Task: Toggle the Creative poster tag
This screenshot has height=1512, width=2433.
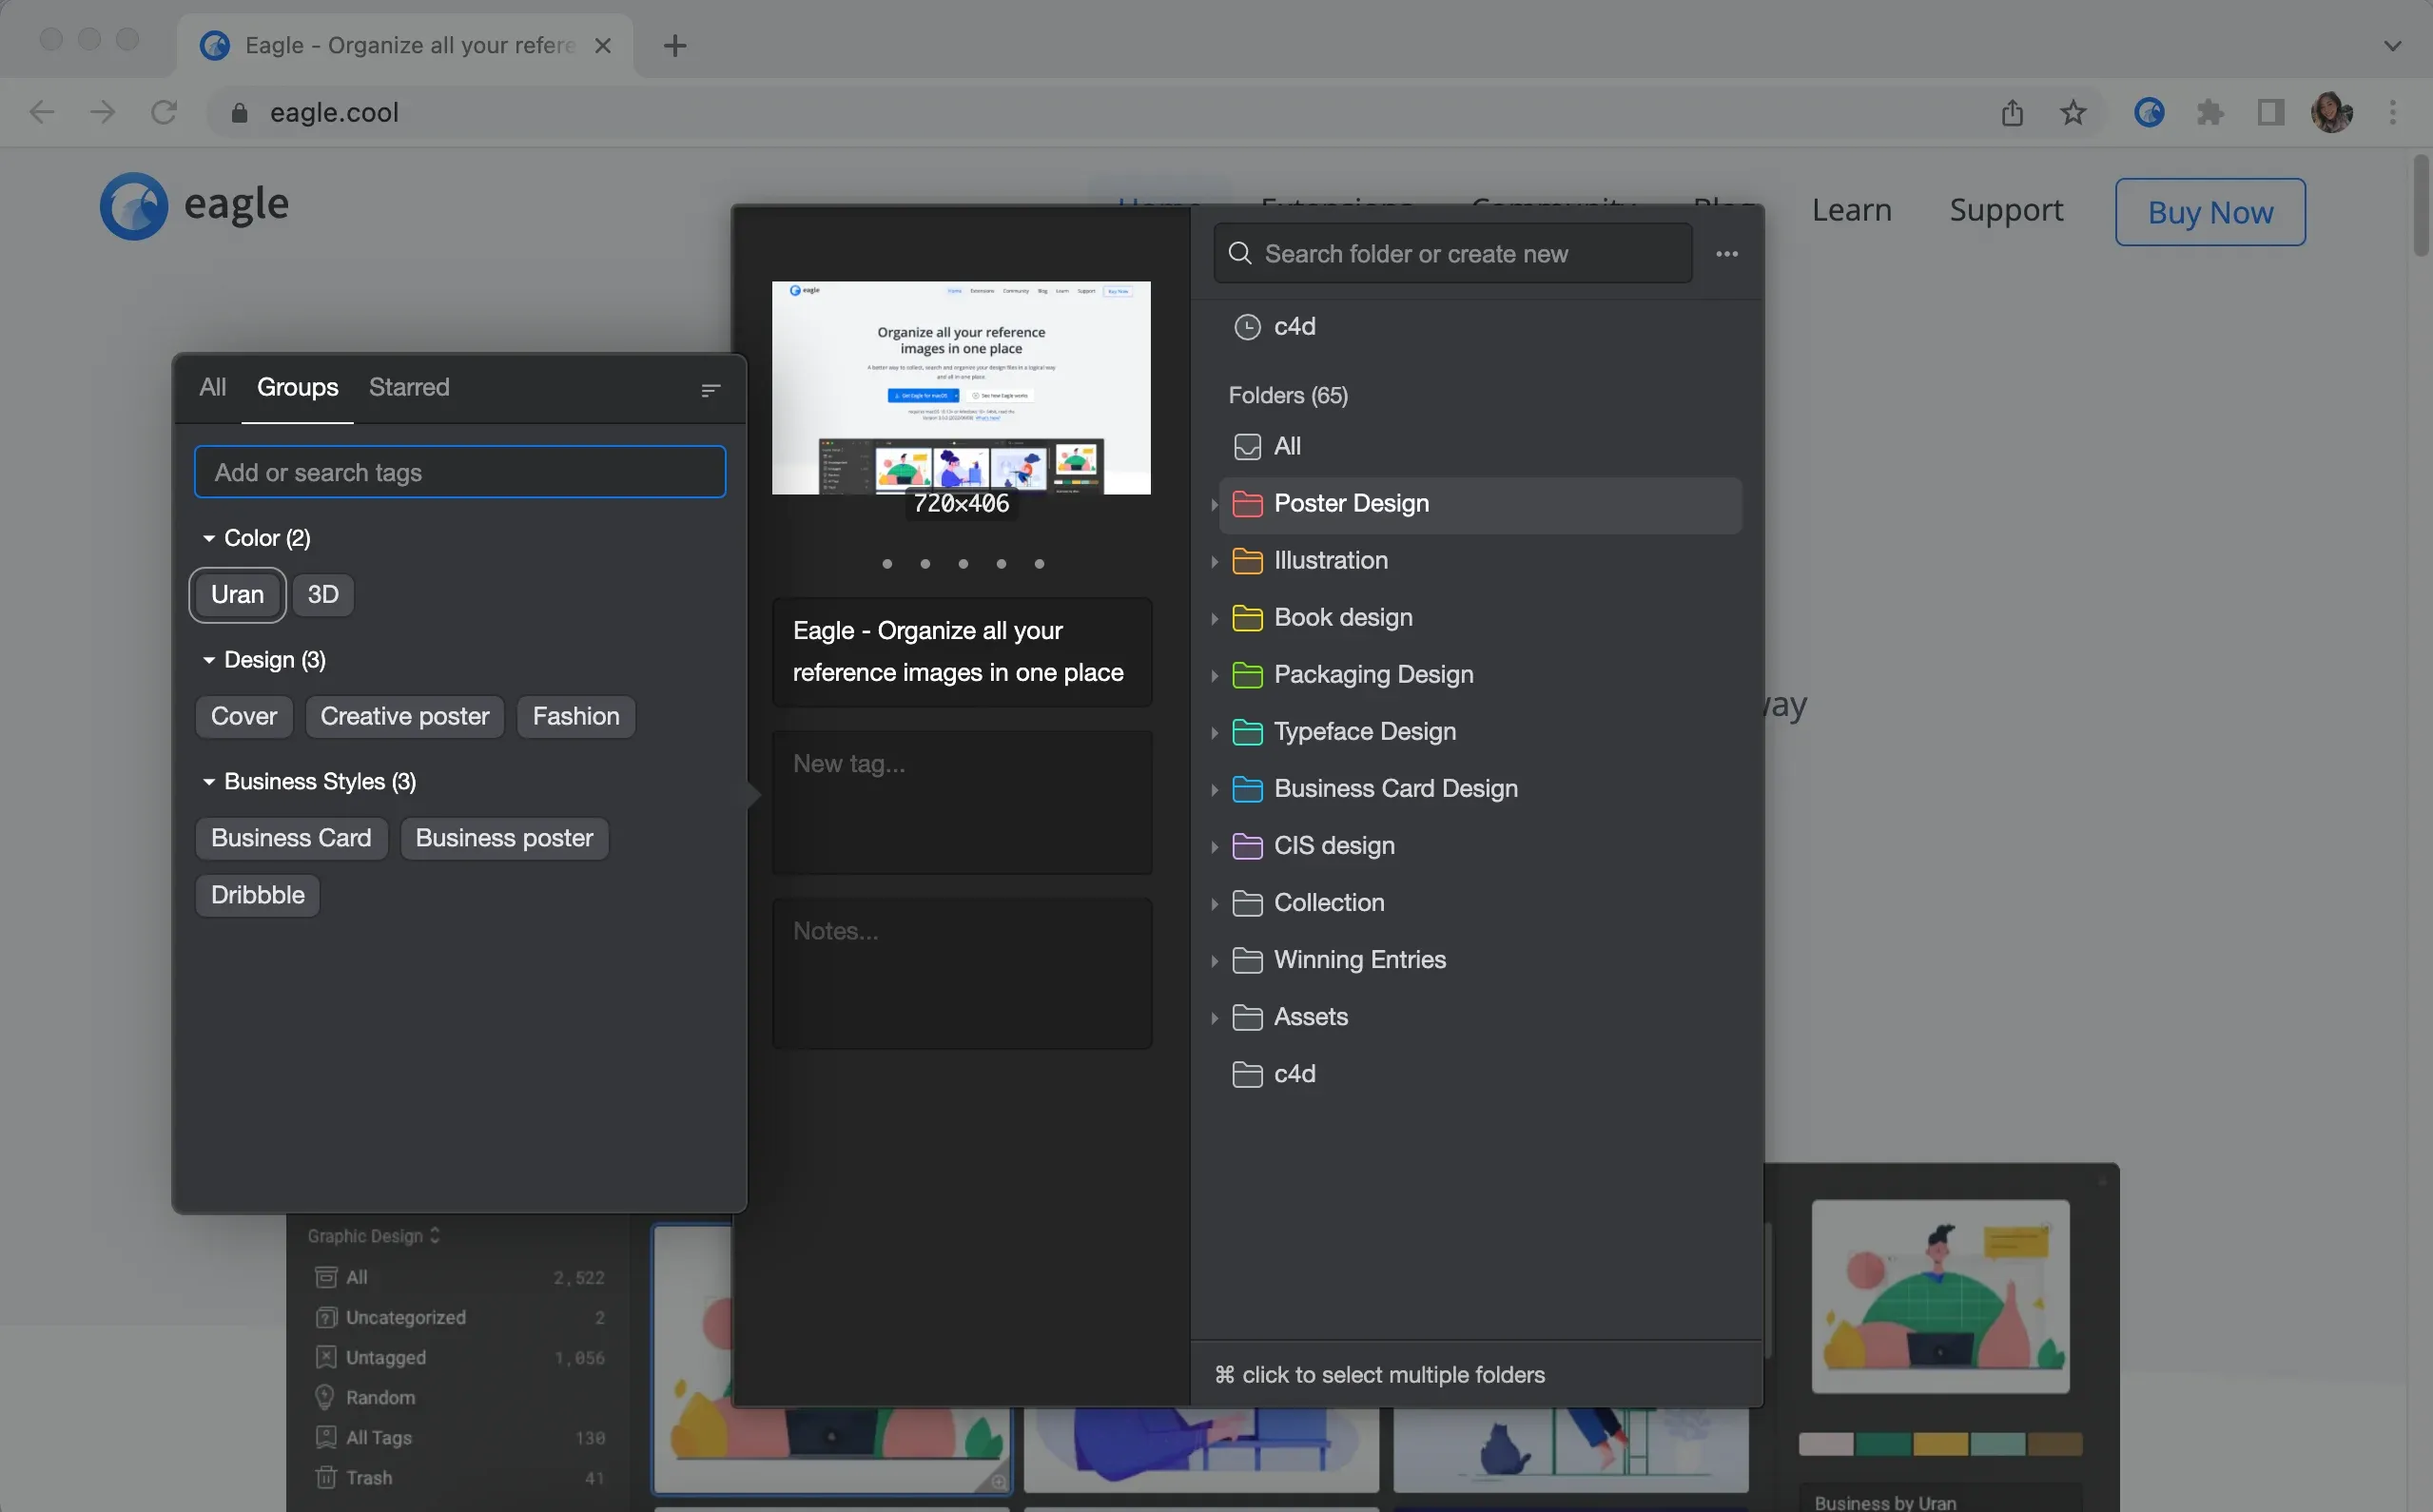Action: [x=405, y=717]
